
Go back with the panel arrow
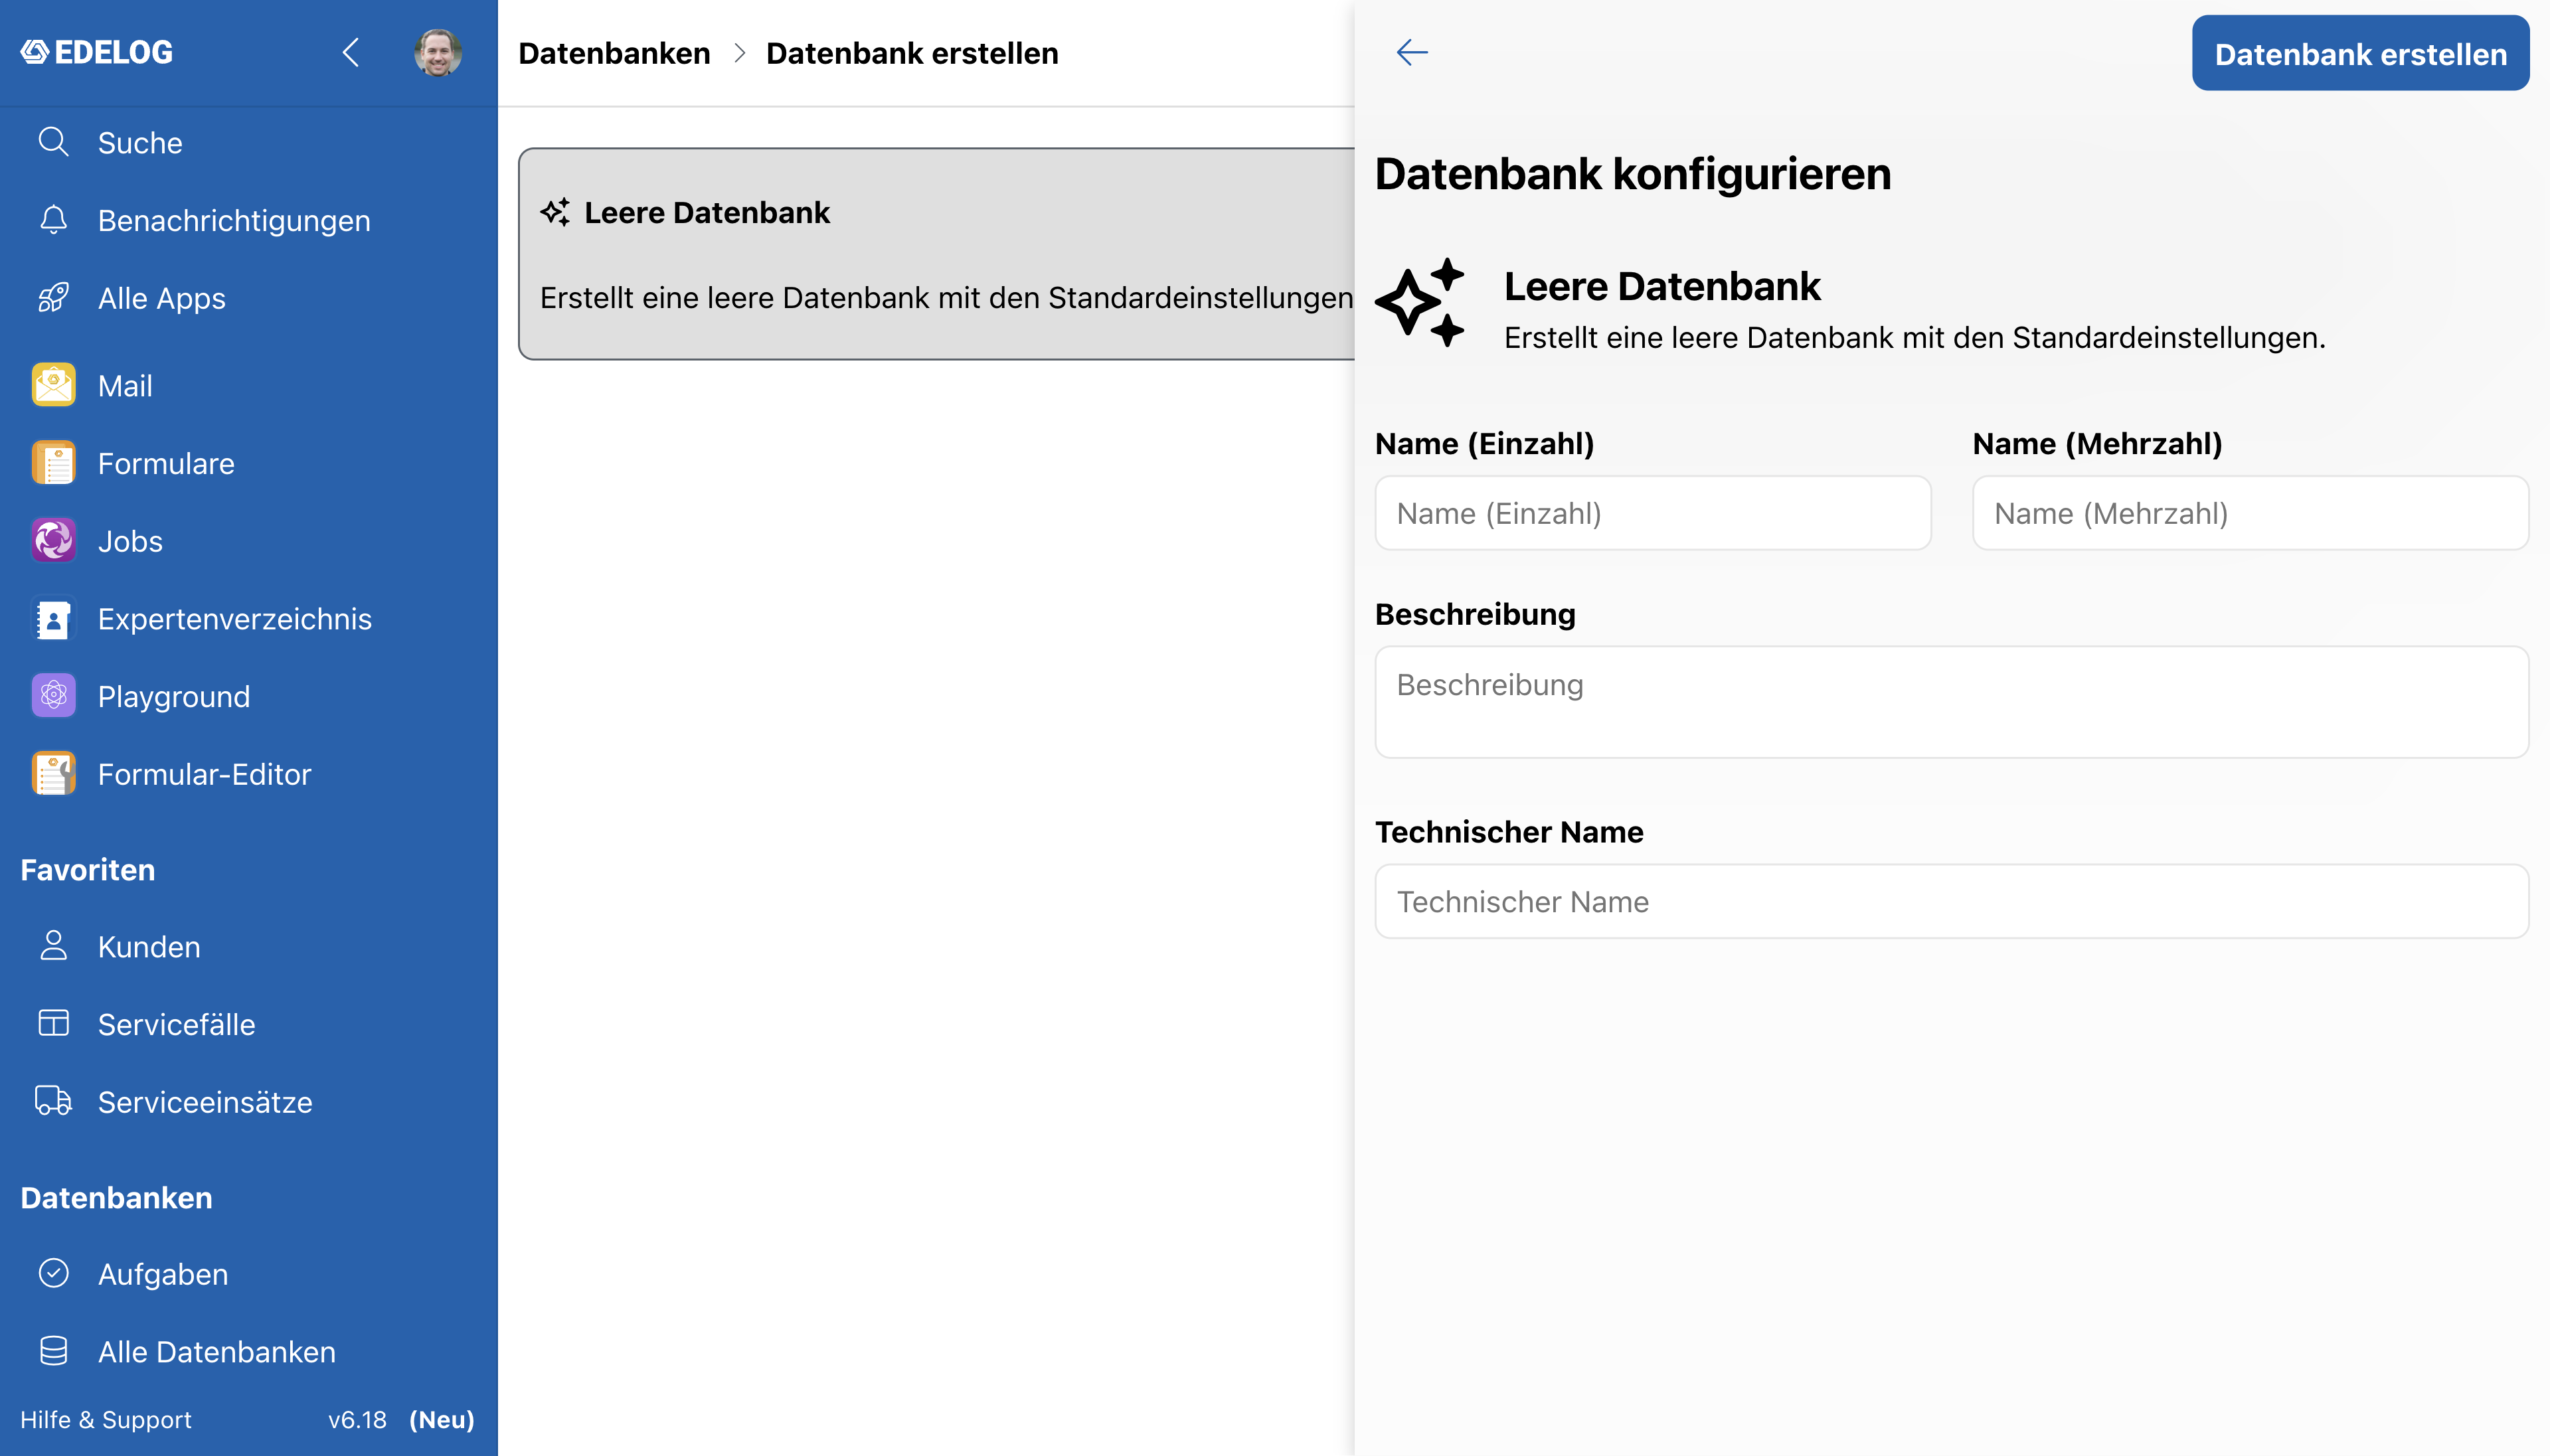pos(1412,52)
